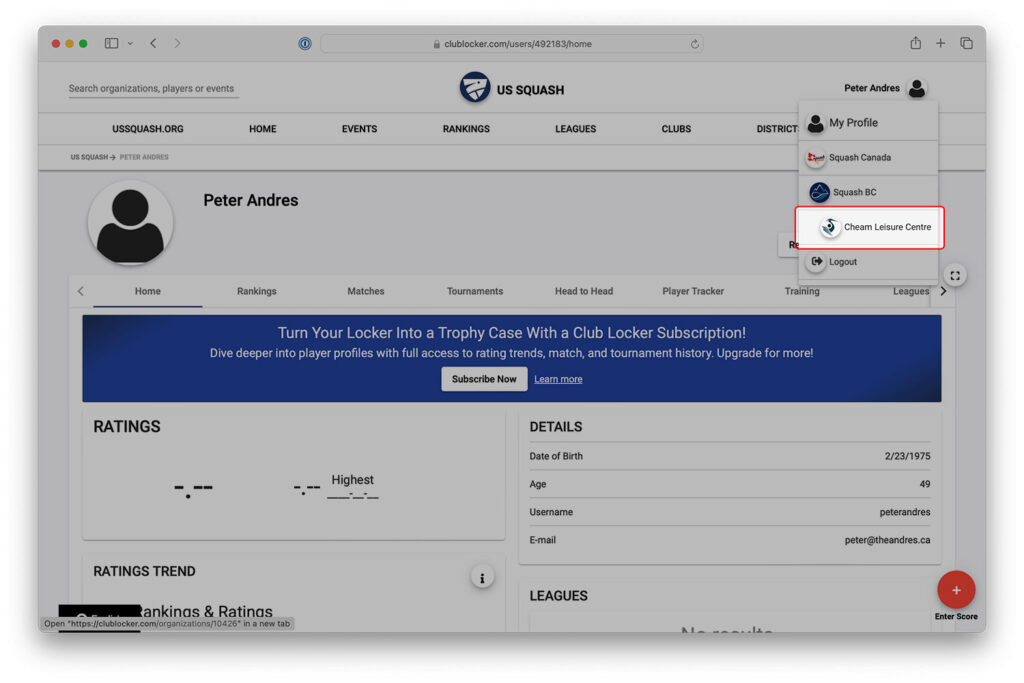The image size is (1024, 683).
Task: Choose Squash BC in the account menu
Action: click(869, 193)
